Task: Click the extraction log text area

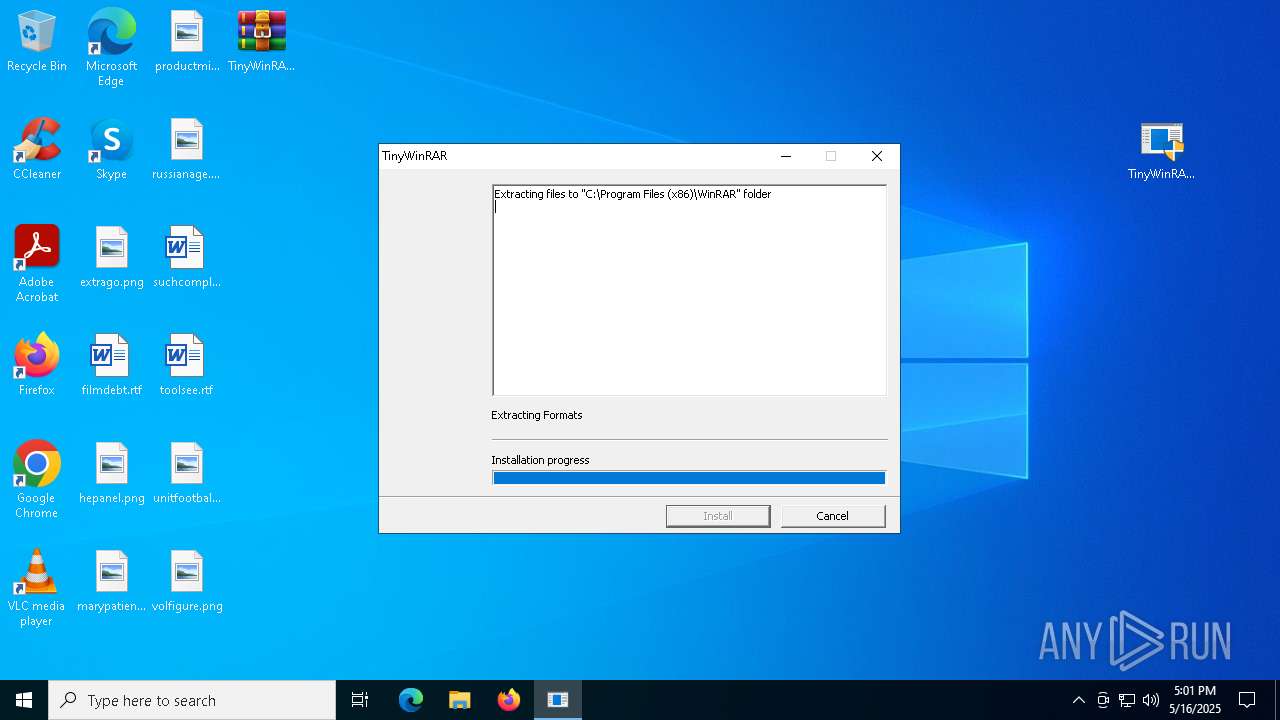Action: tap(689, 290)
